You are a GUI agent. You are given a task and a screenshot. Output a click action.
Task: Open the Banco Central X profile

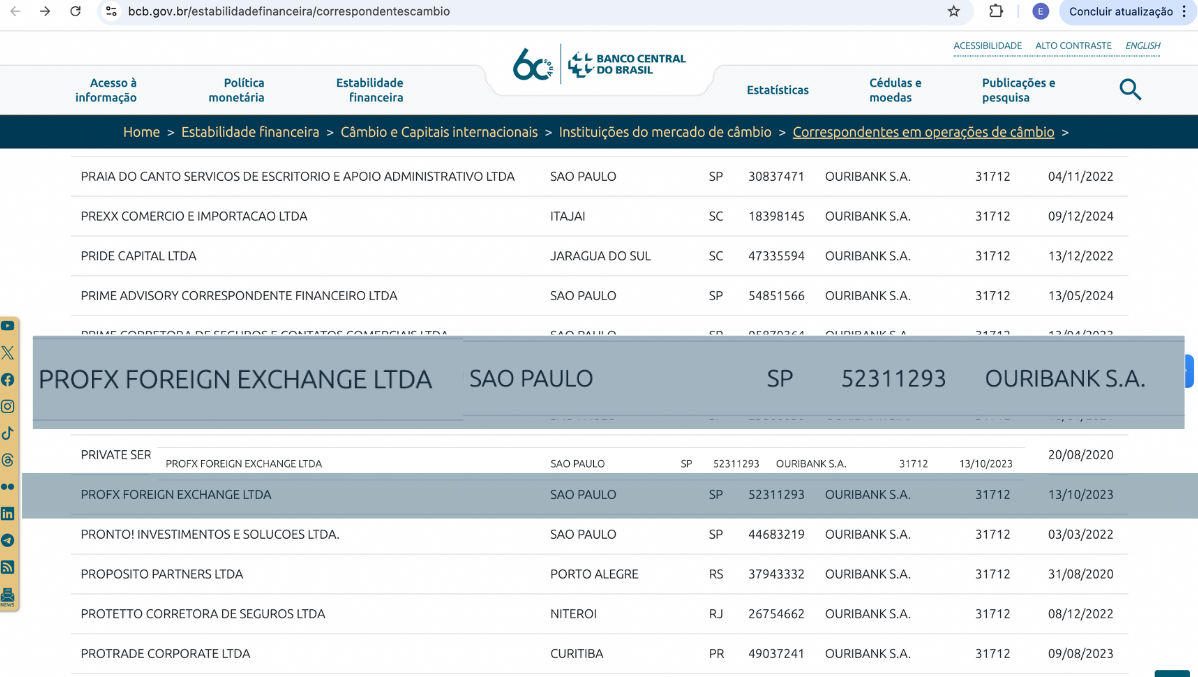(x=8, y=353)
